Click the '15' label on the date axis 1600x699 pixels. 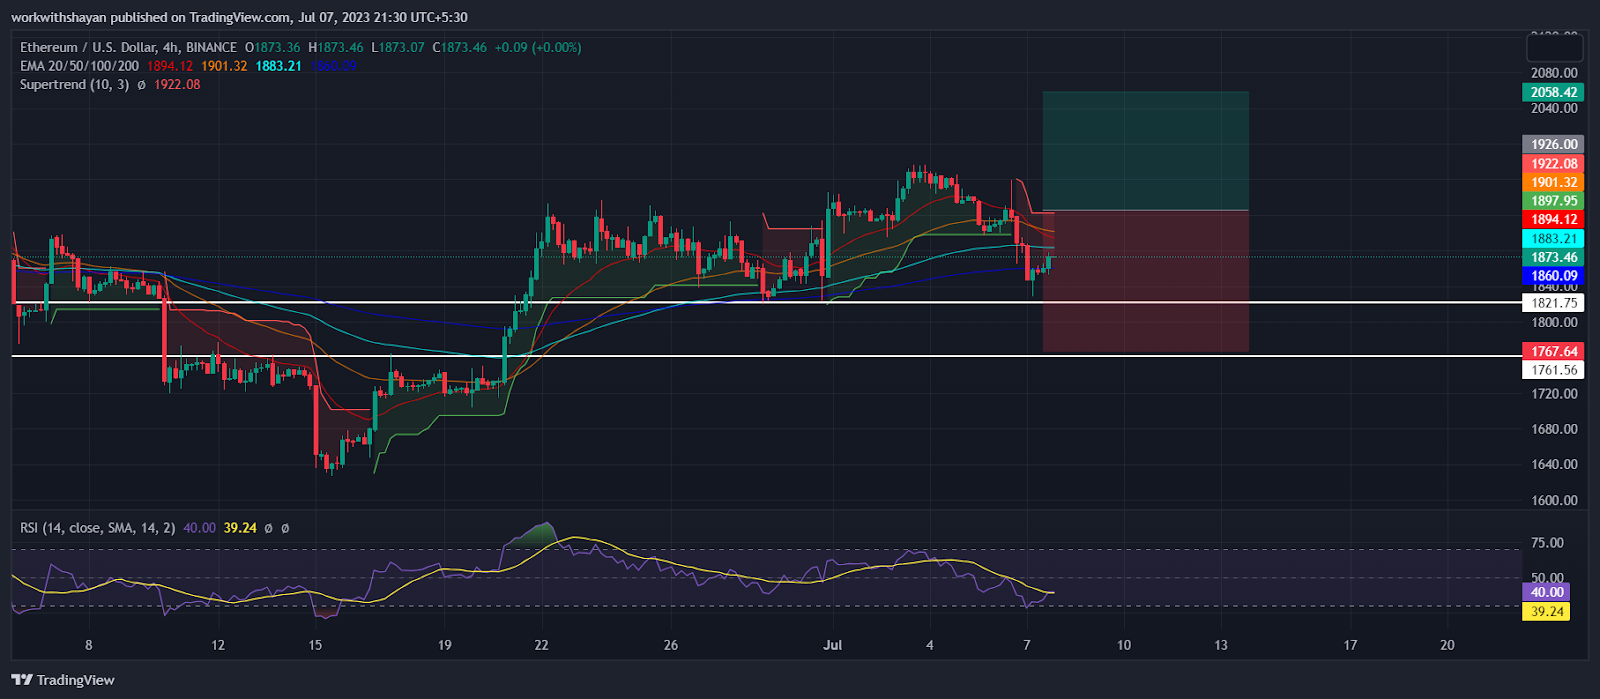coord(315,645)
